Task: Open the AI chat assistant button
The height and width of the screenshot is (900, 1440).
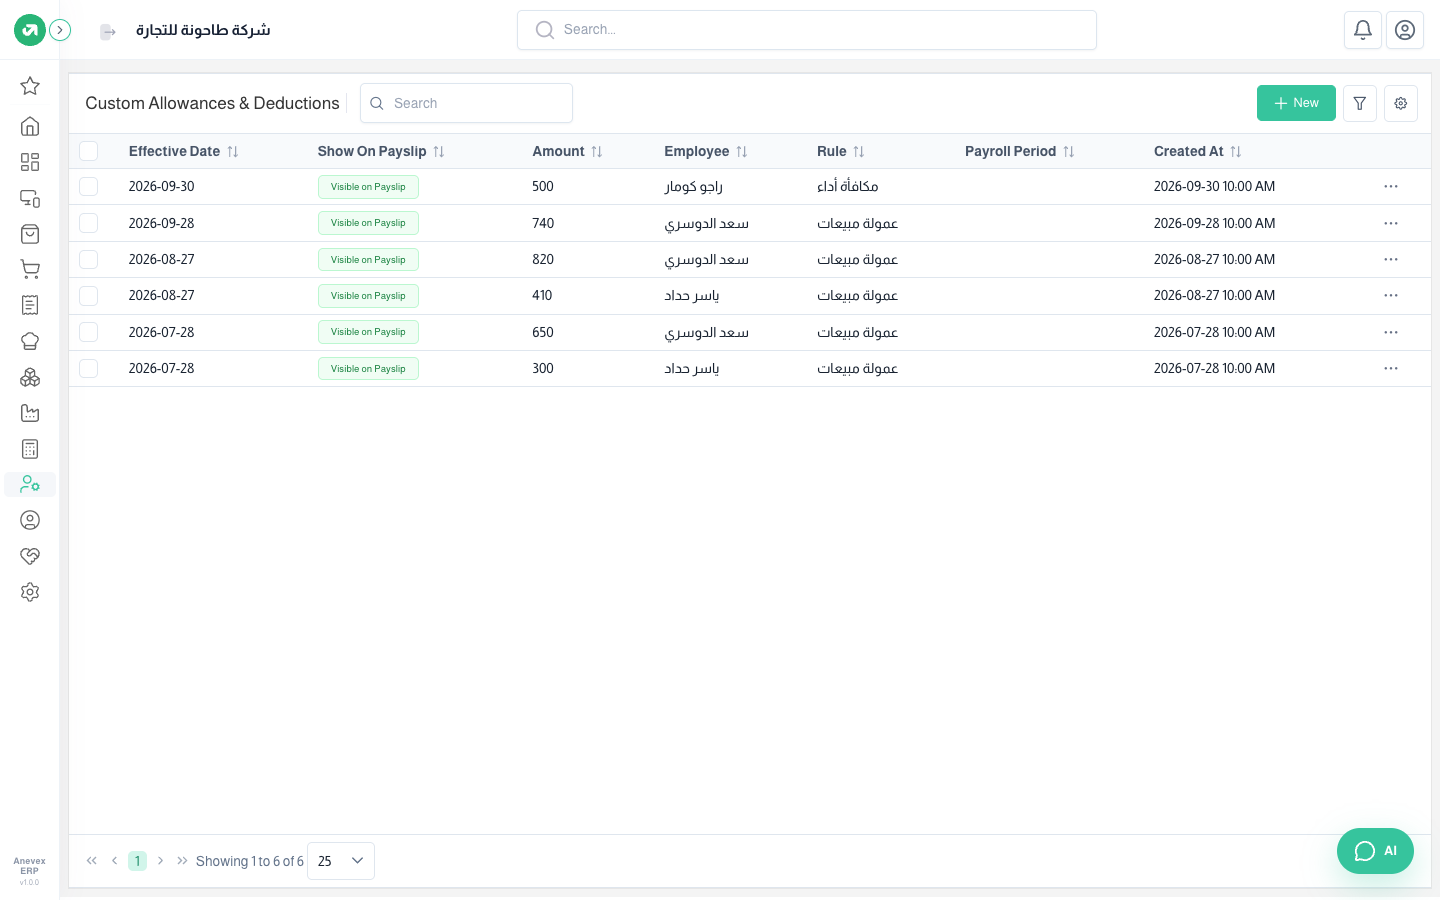Action: (x=1375, y=851)
